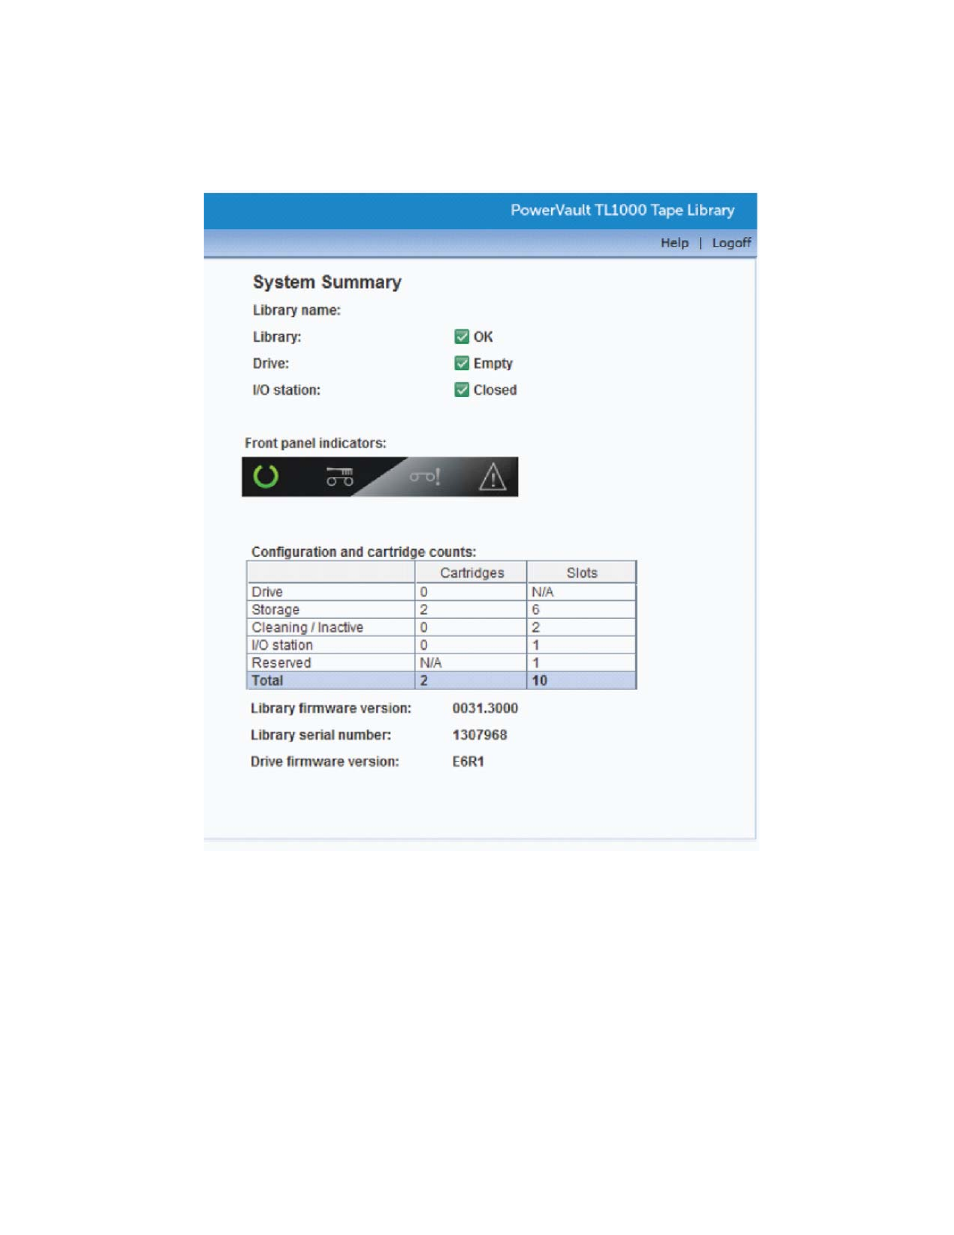Viewport: 954px width, 1235px height.
Task: Select the Drive row label in table
Action: (x=267, y=592)
